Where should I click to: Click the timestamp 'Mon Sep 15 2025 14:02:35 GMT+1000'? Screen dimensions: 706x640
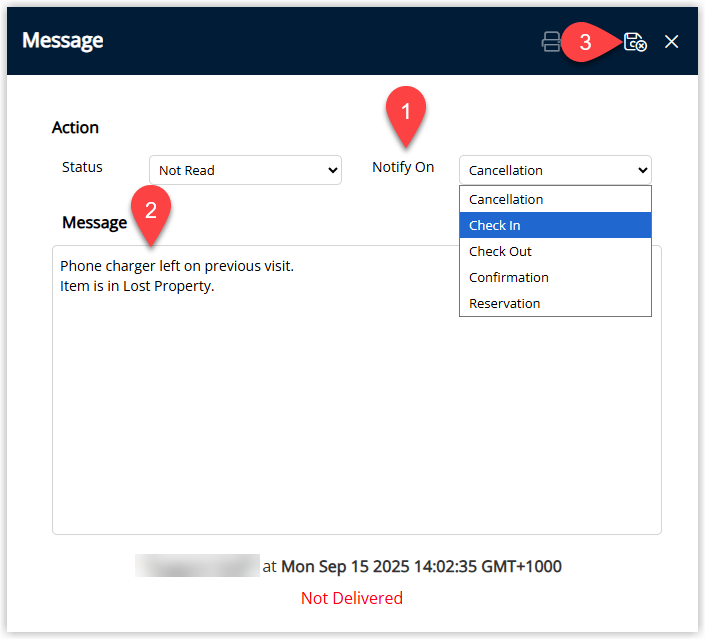click(x=421, y=567)
